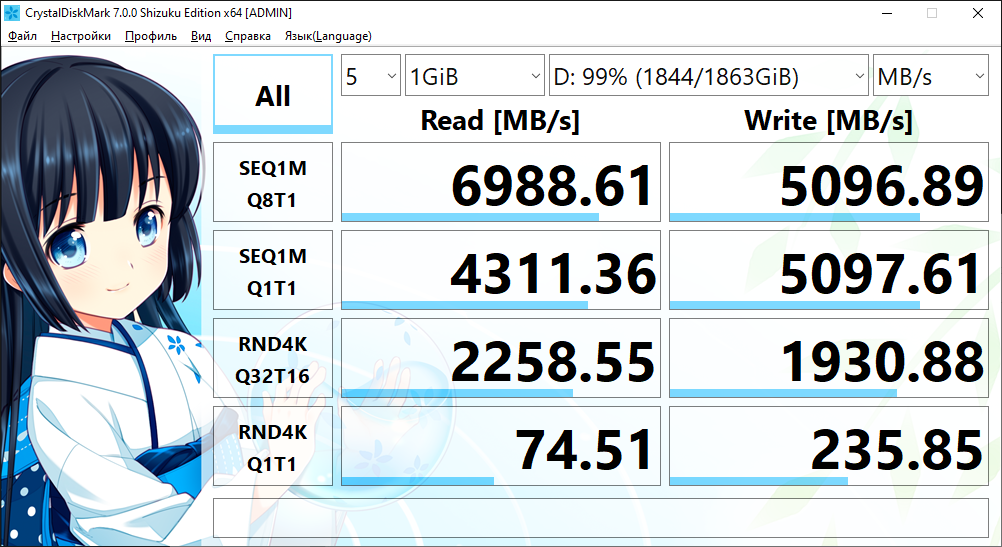This screenshot has height=547, width=1002.
Task: Start the SEQ1M Q1T1 test
Action: point(273,270)
